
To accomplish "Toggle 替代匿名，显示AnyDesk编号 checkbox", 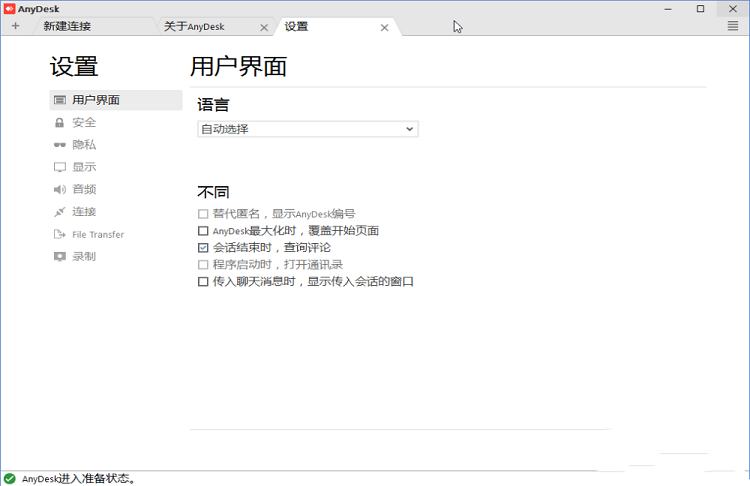I will pyautogui.click(x=203, y=214).
